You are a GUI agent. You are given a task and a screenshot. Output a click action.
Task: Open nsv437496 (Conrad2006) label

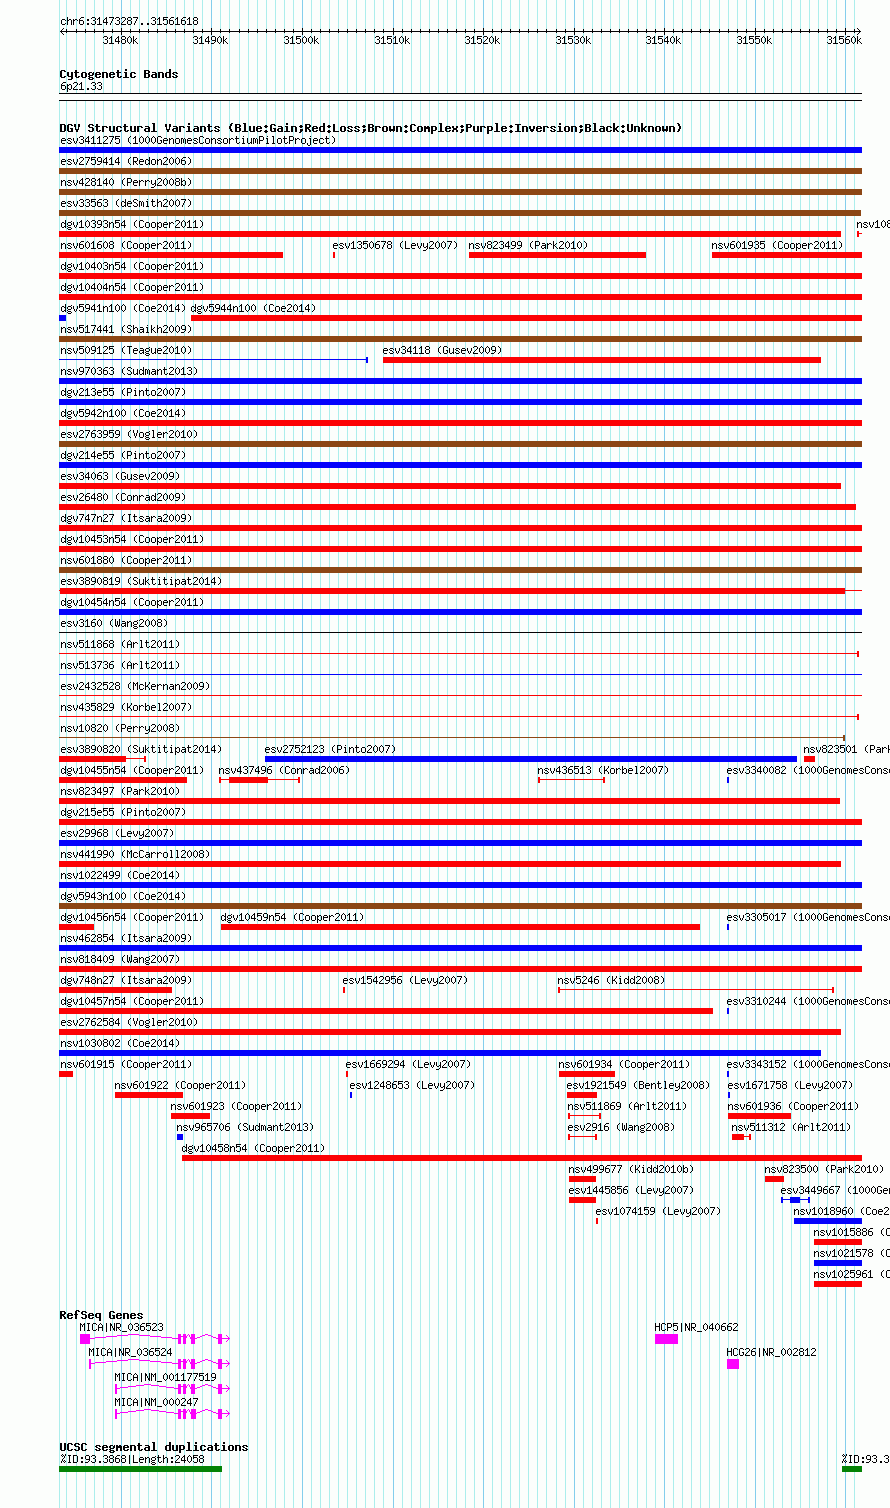point(285,770)
